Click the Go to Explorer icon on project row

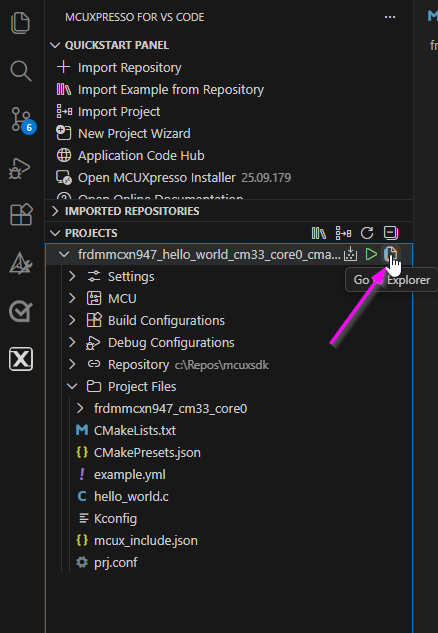tap(390, 254)
